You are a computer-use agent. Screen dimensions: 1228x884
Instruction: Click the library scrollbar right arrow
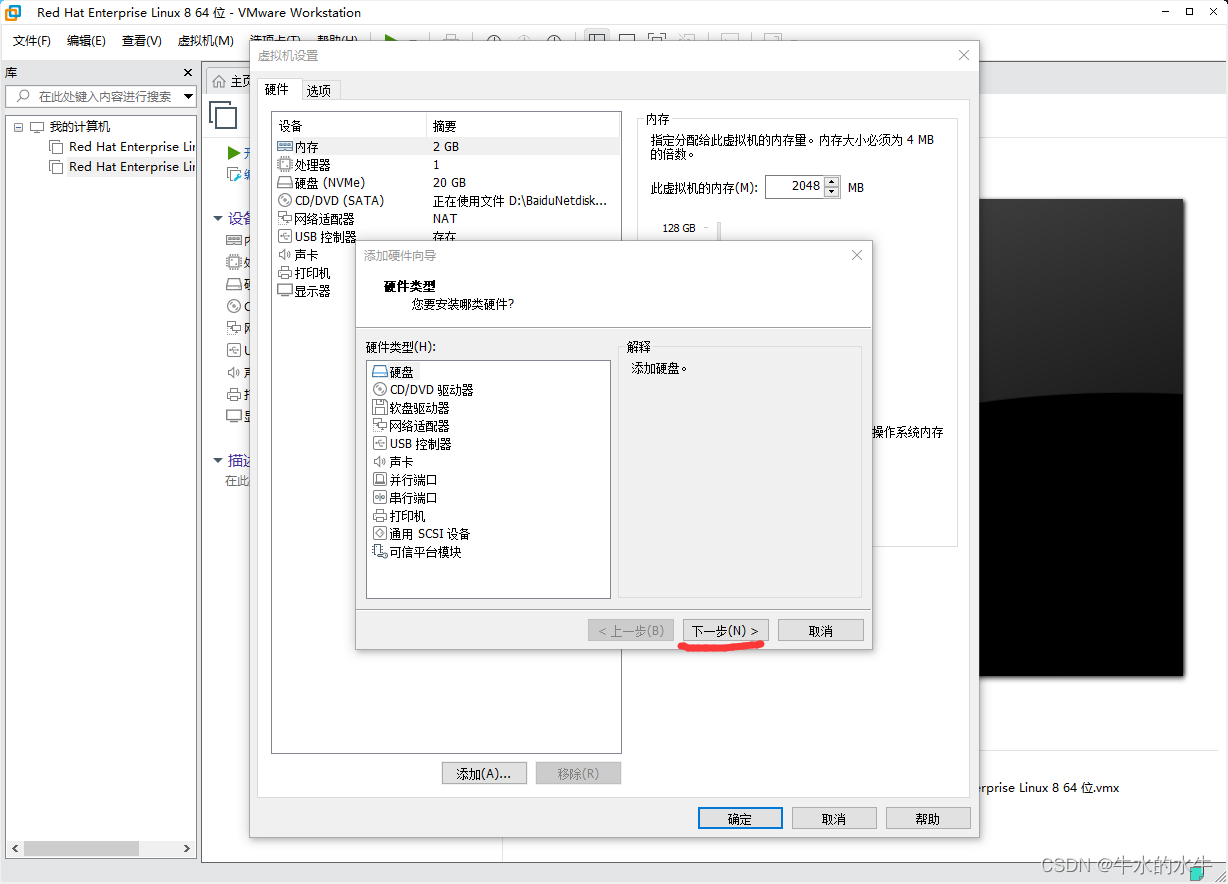pos(187,848)
